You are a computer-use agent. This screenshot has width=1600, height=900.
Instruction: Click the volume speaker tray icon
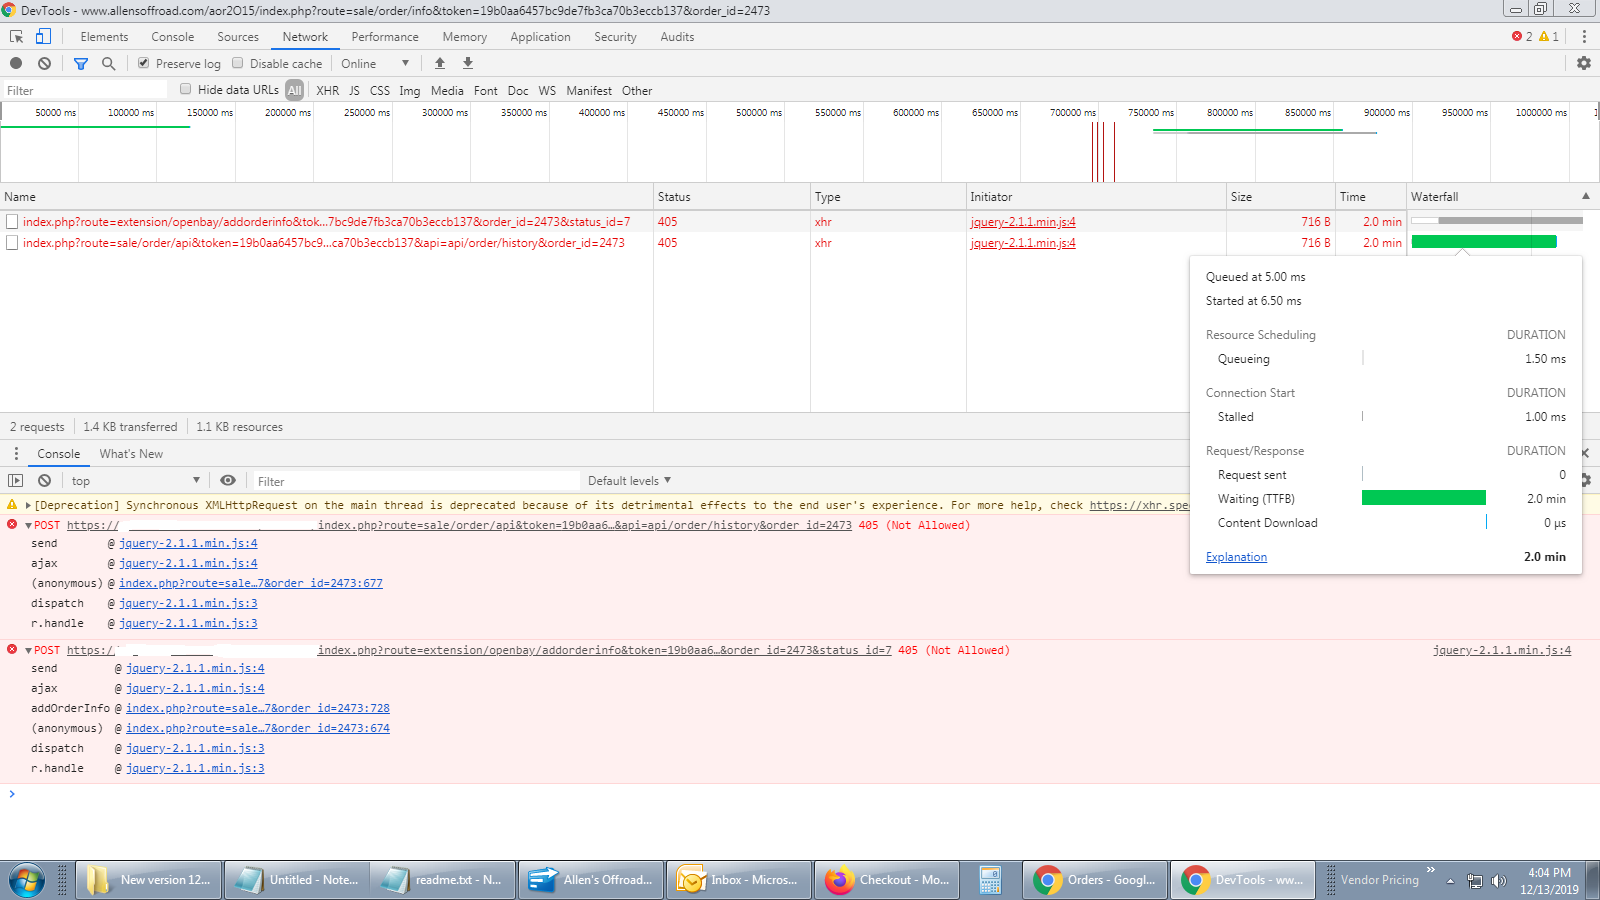coord(1498,881)
